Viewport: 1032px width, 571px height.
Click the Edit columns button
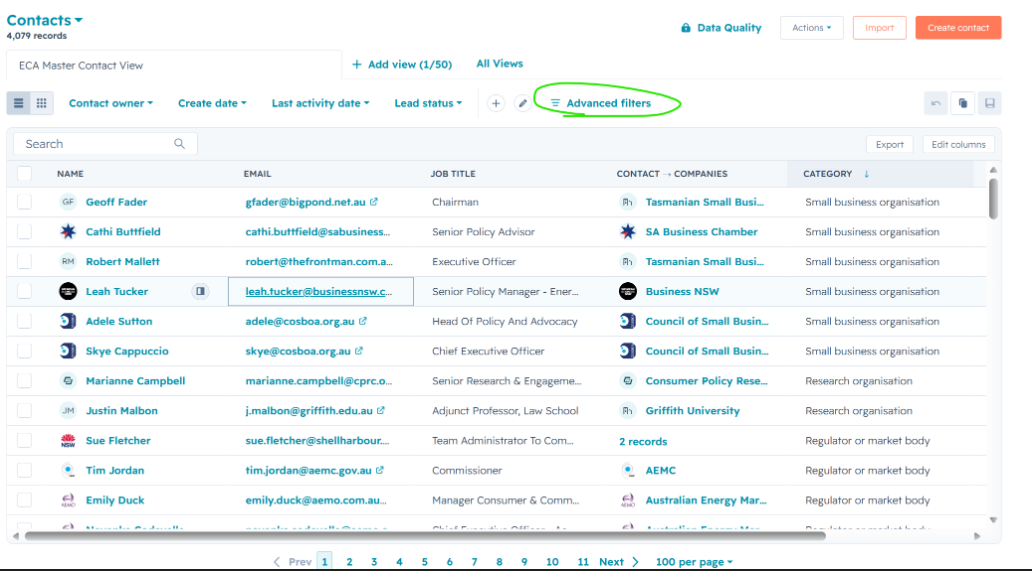tap(958, 145)
